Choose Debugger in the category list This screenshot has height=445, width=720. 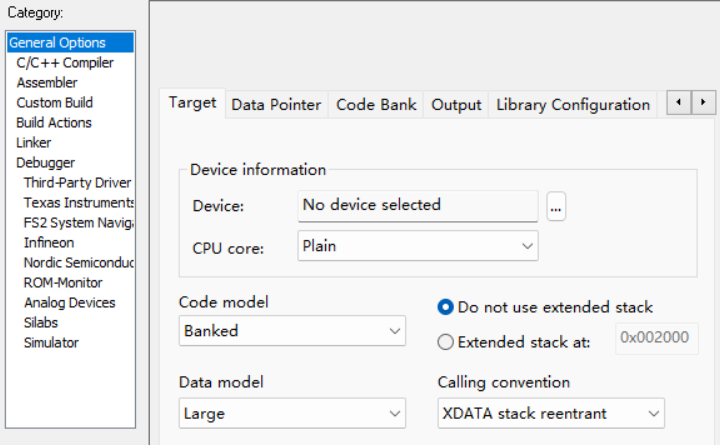[x=45, y=163]
